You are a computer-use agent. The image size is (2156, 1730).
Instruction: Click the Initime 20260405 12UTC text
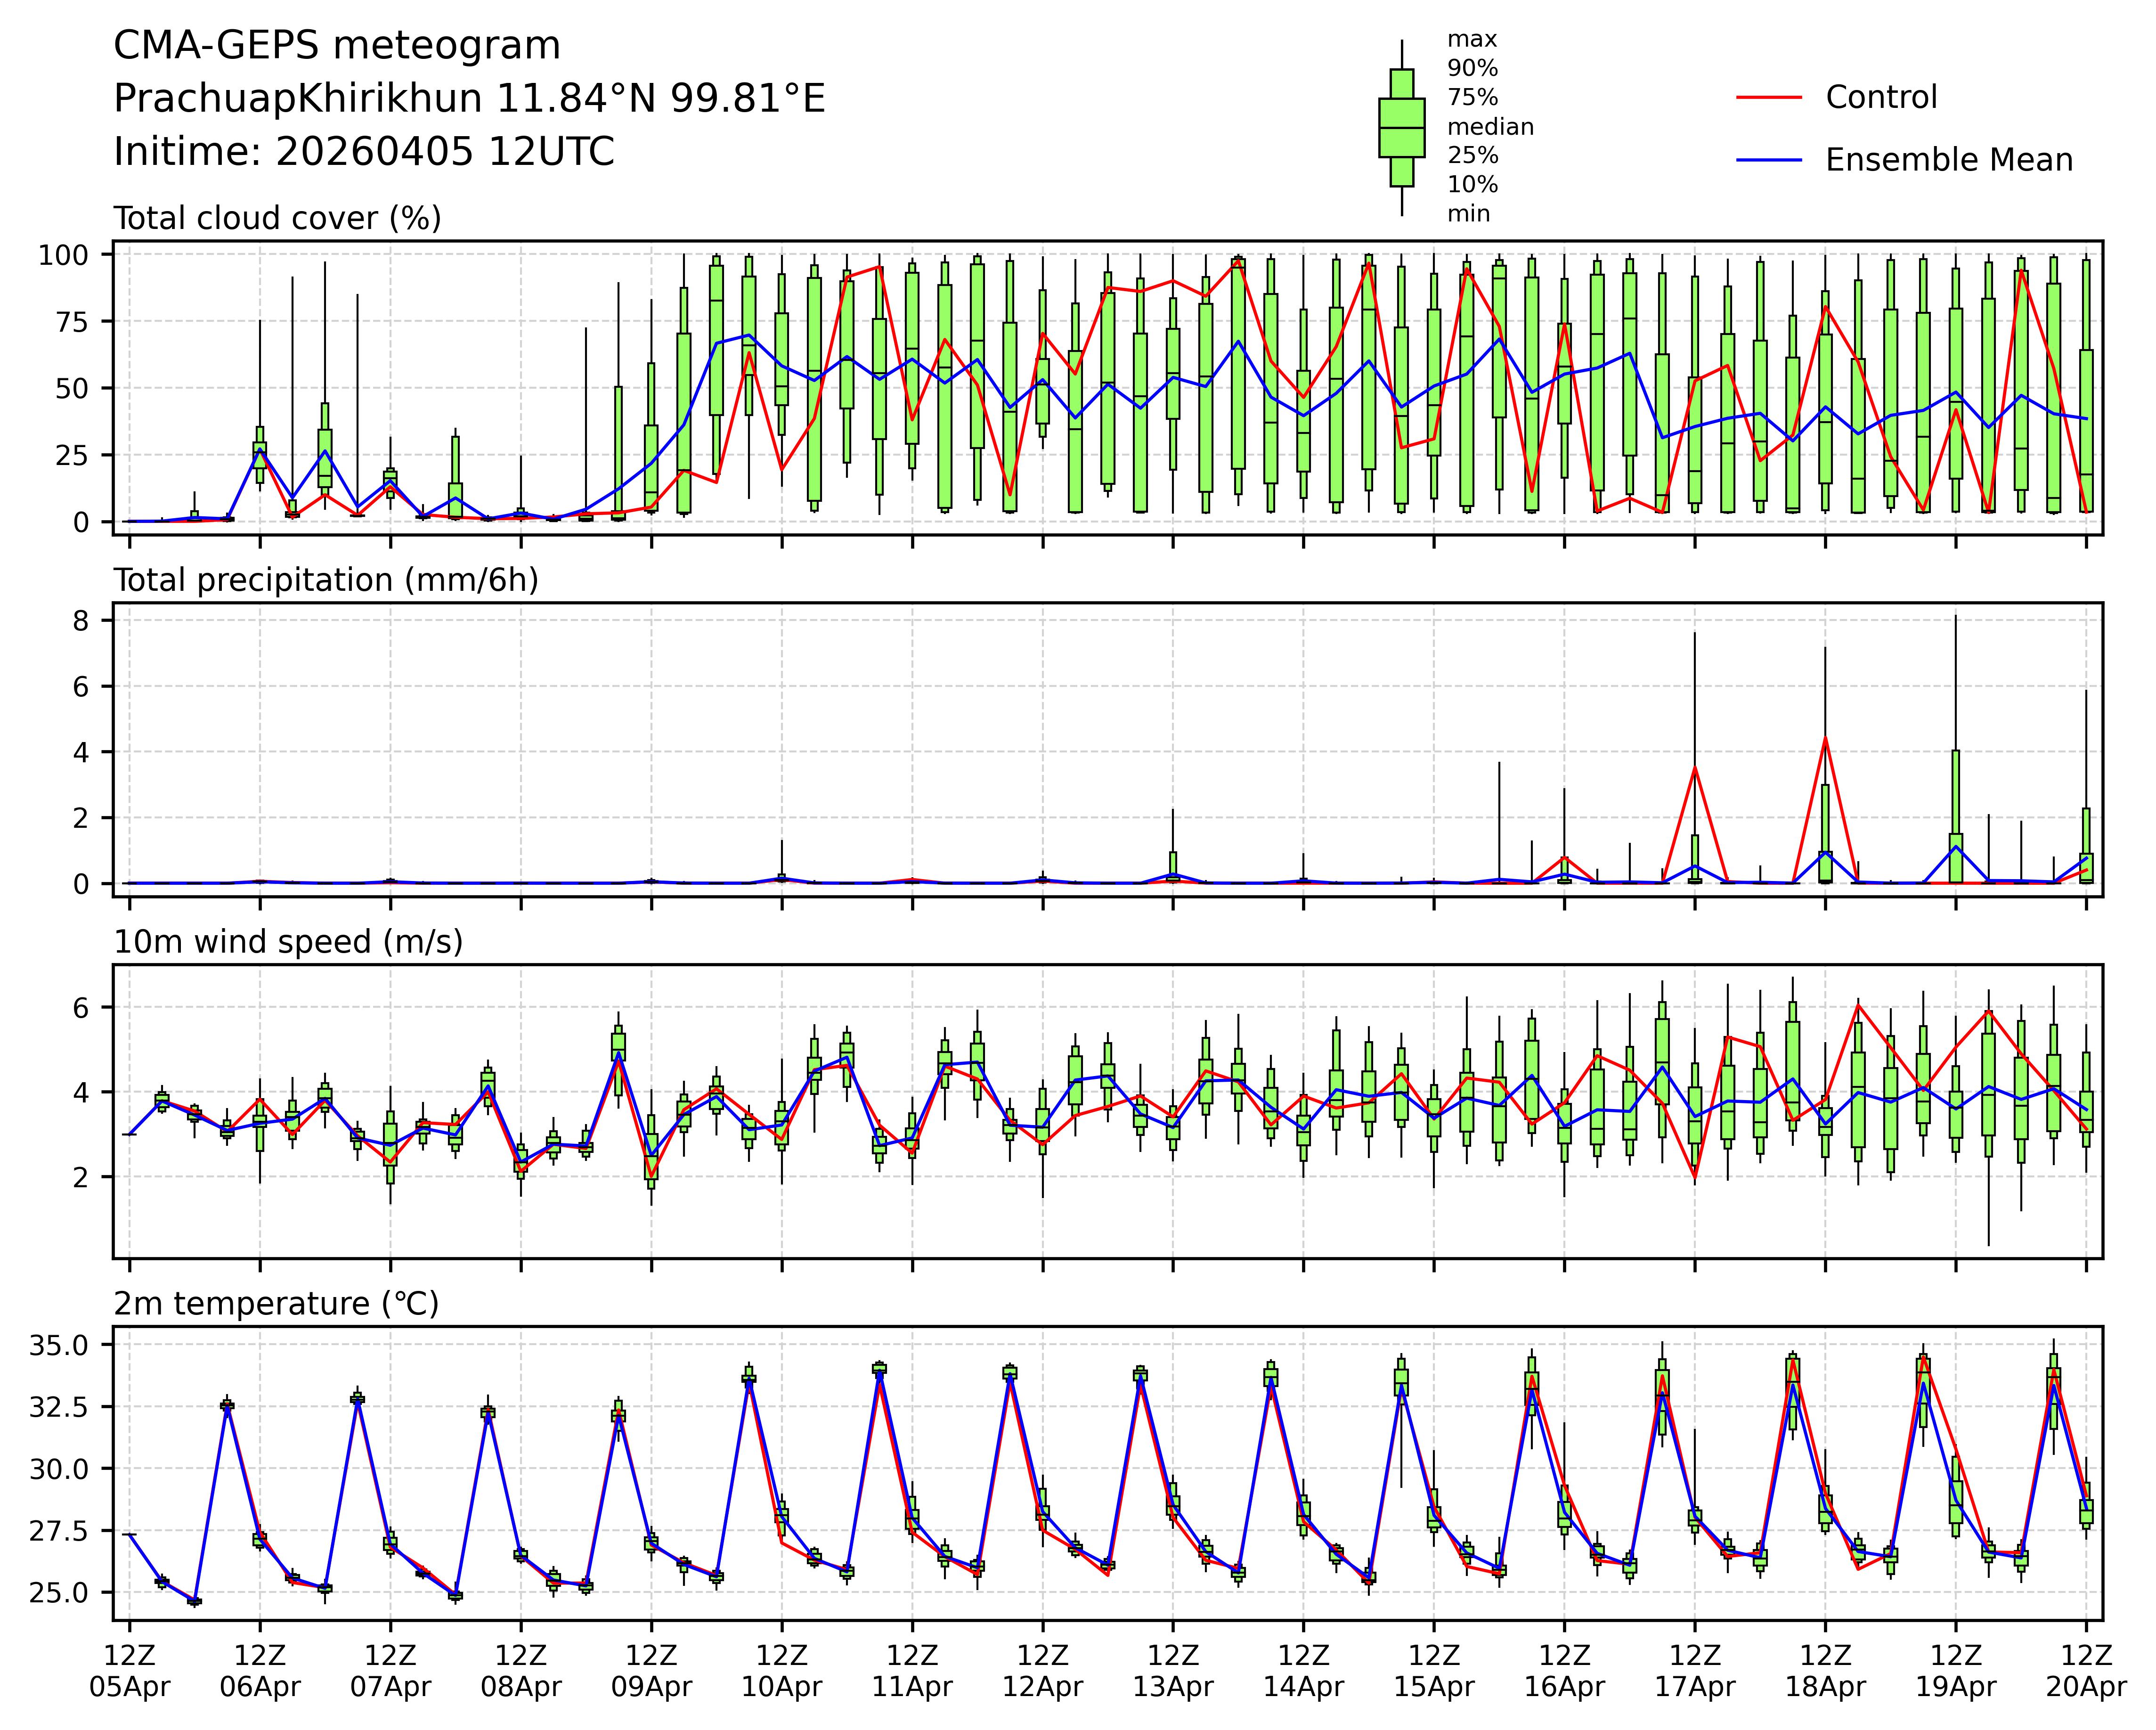coord(364,152)
